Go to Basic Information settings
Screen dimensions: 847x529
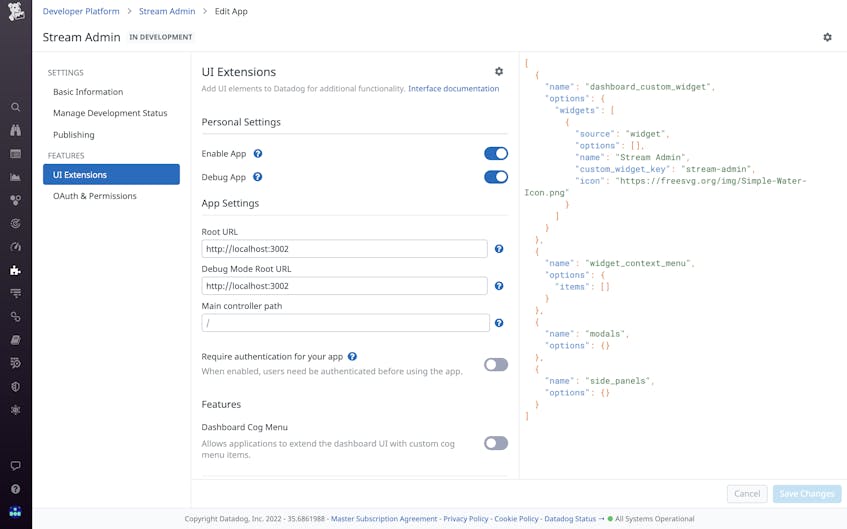pyautogui.click(x=88, y=92)
